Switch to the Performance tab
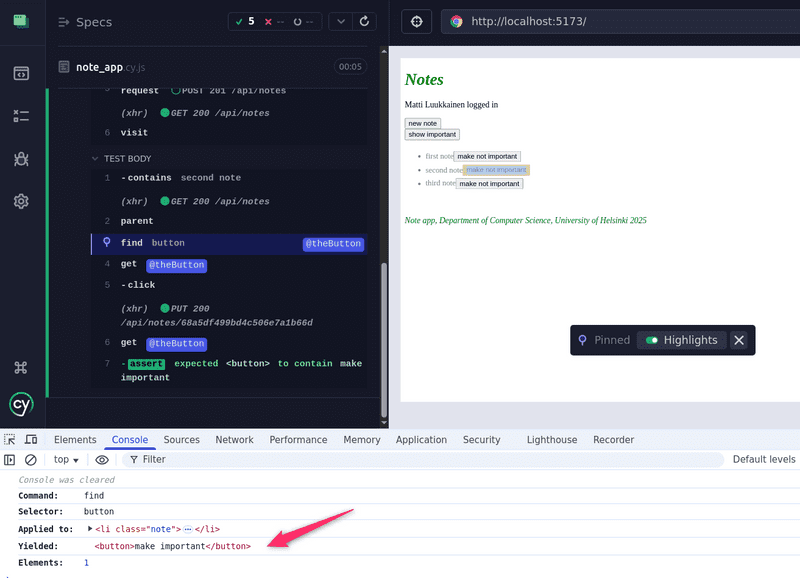Viewport: 800px width, 578px height. pyautogui.click(x=298, y=440)
